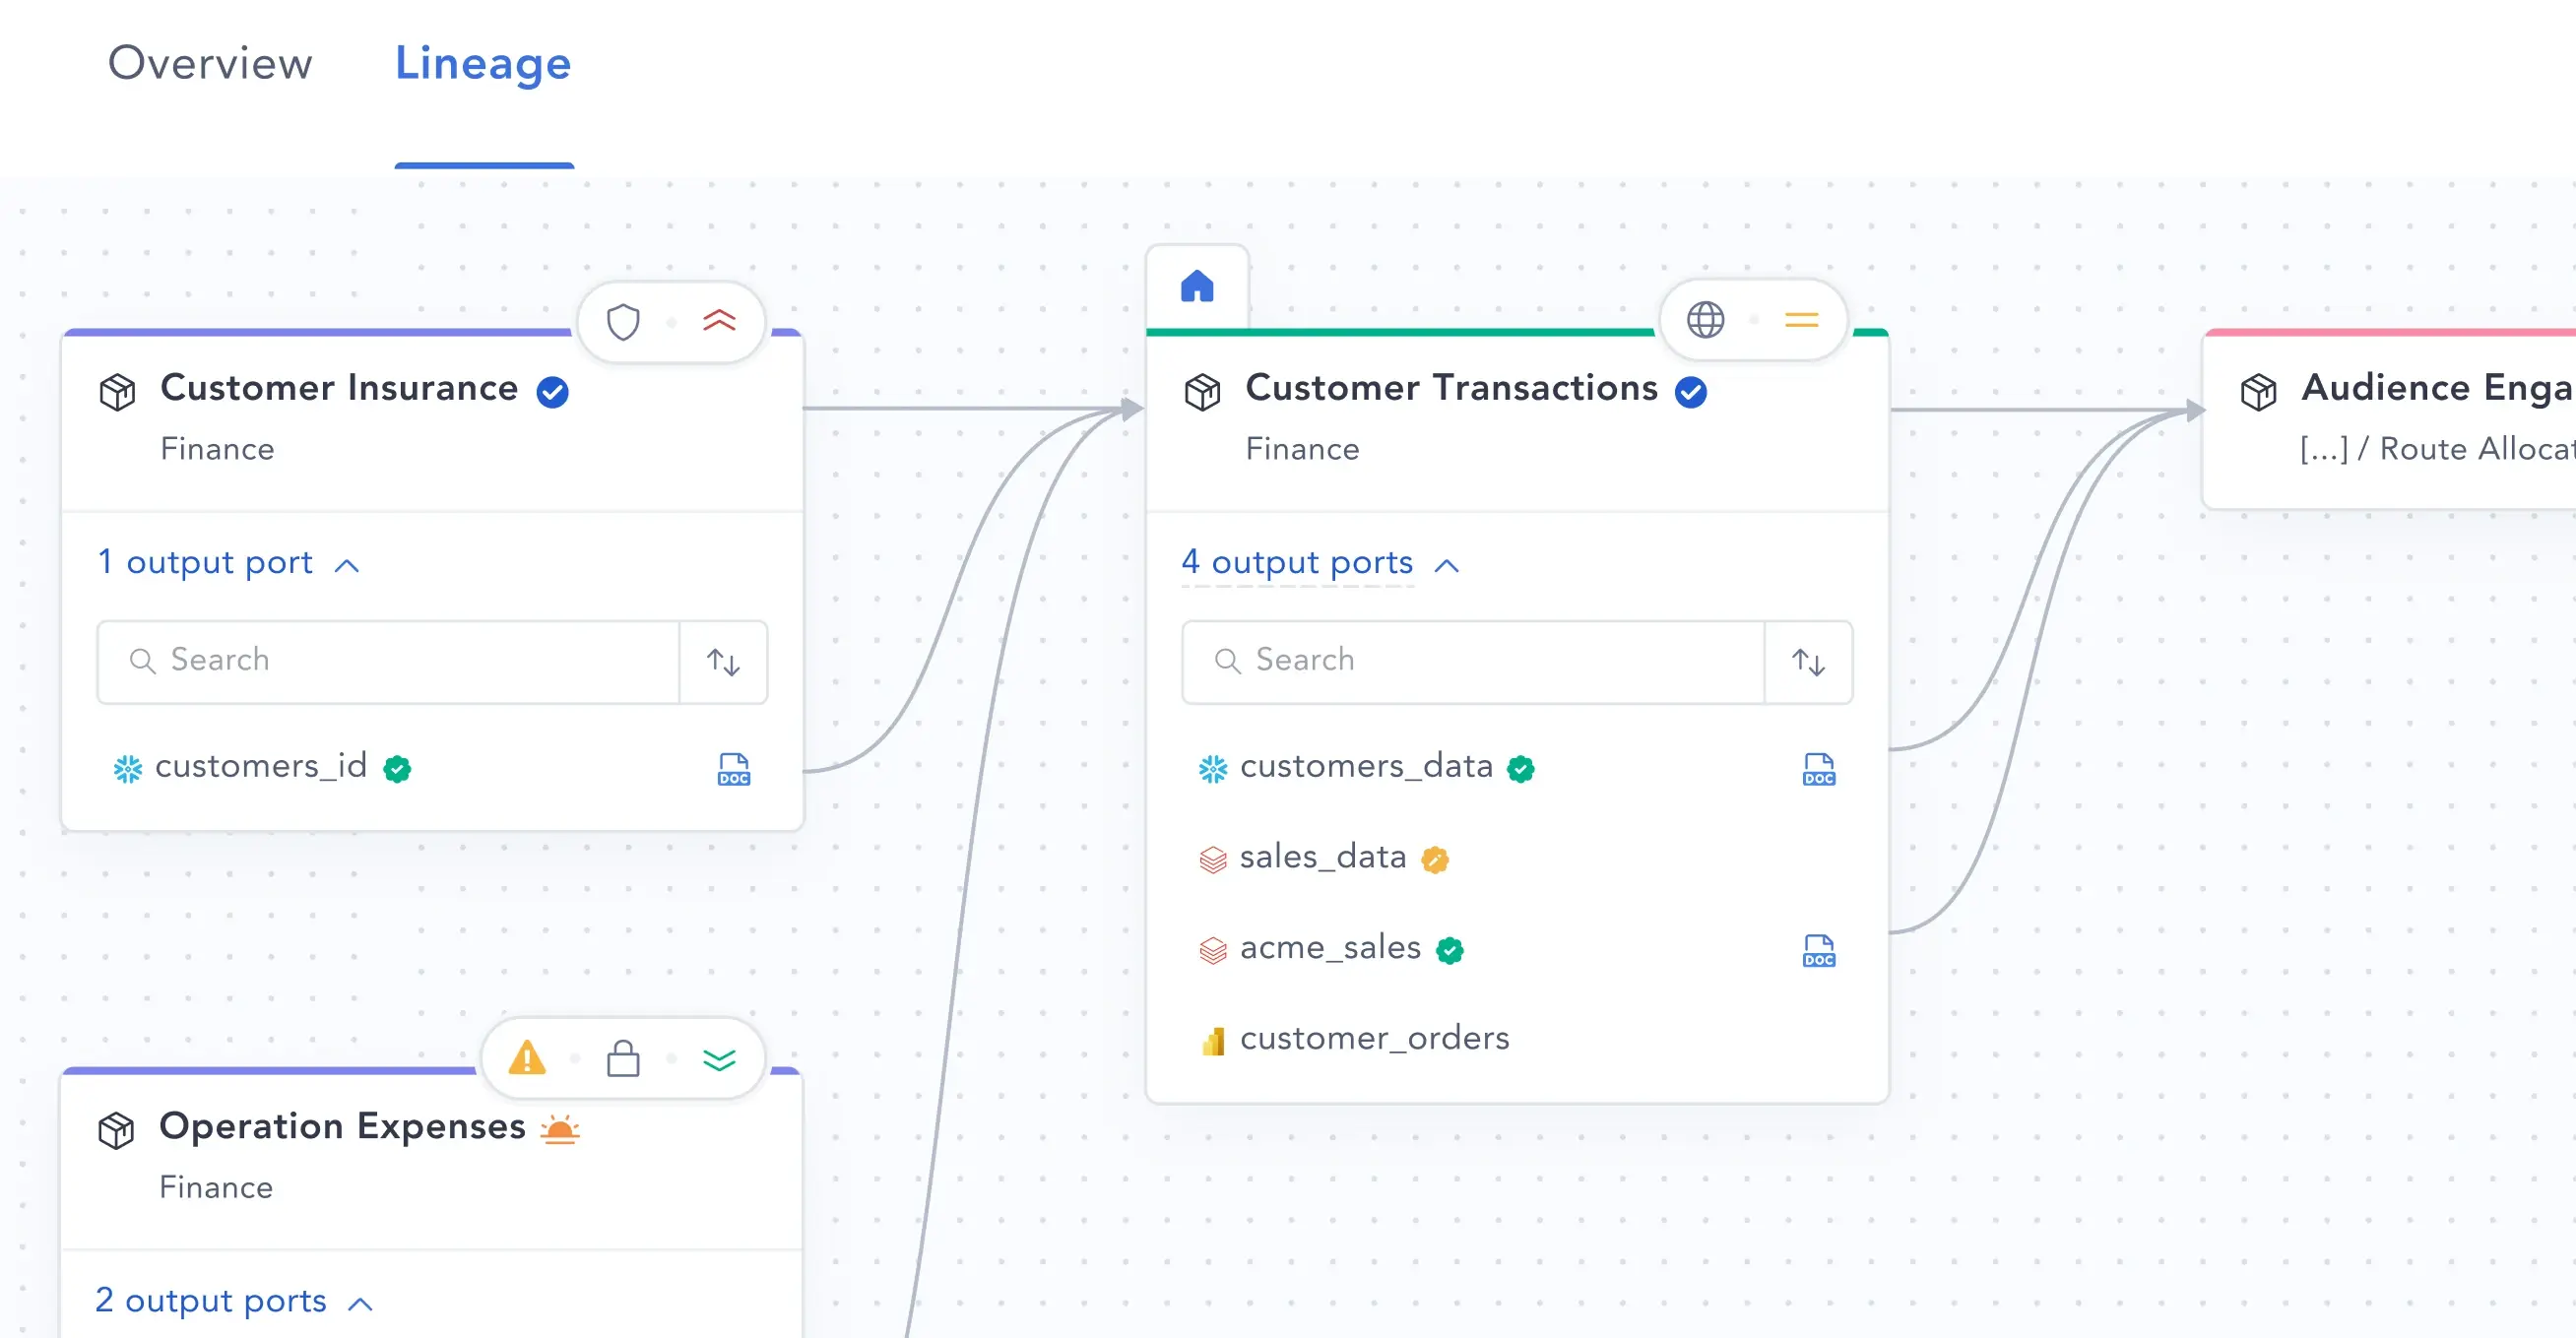Click the green double-chevron-down icon on Operation Expenses
2576x1338 pixels.
point(719,1059)
